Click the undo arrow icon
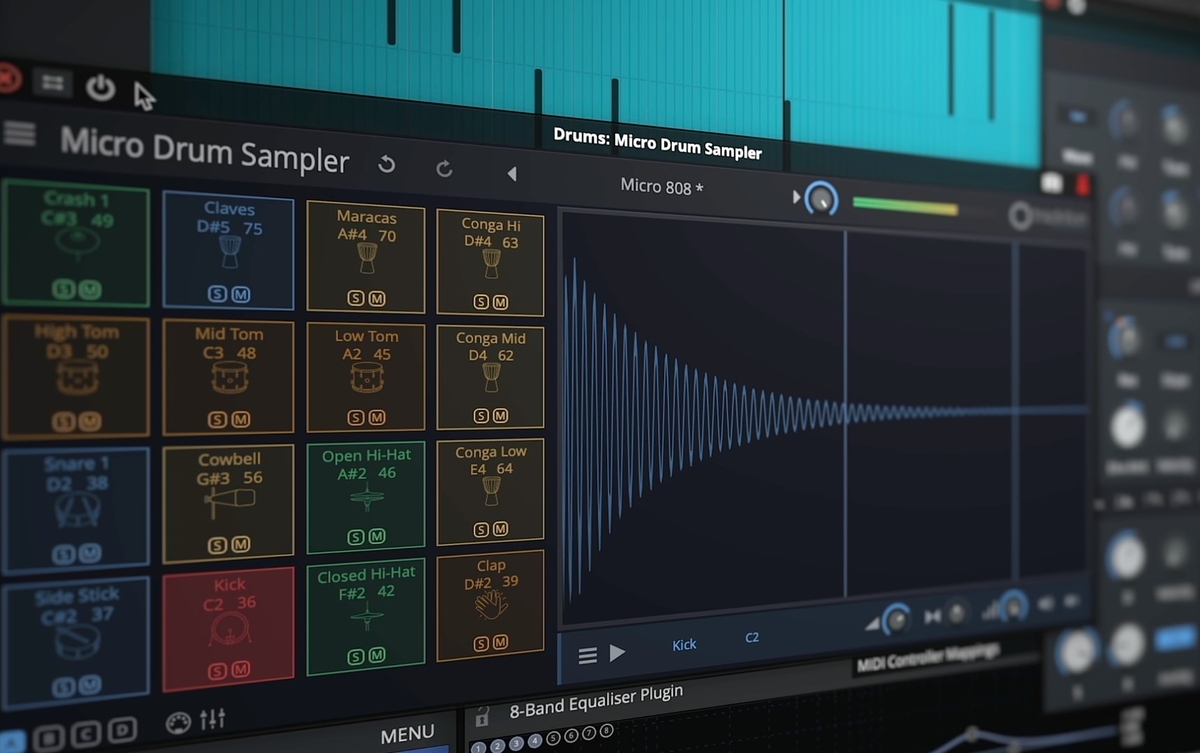This screenshot has height=753, width=1200. coord(386,163)
